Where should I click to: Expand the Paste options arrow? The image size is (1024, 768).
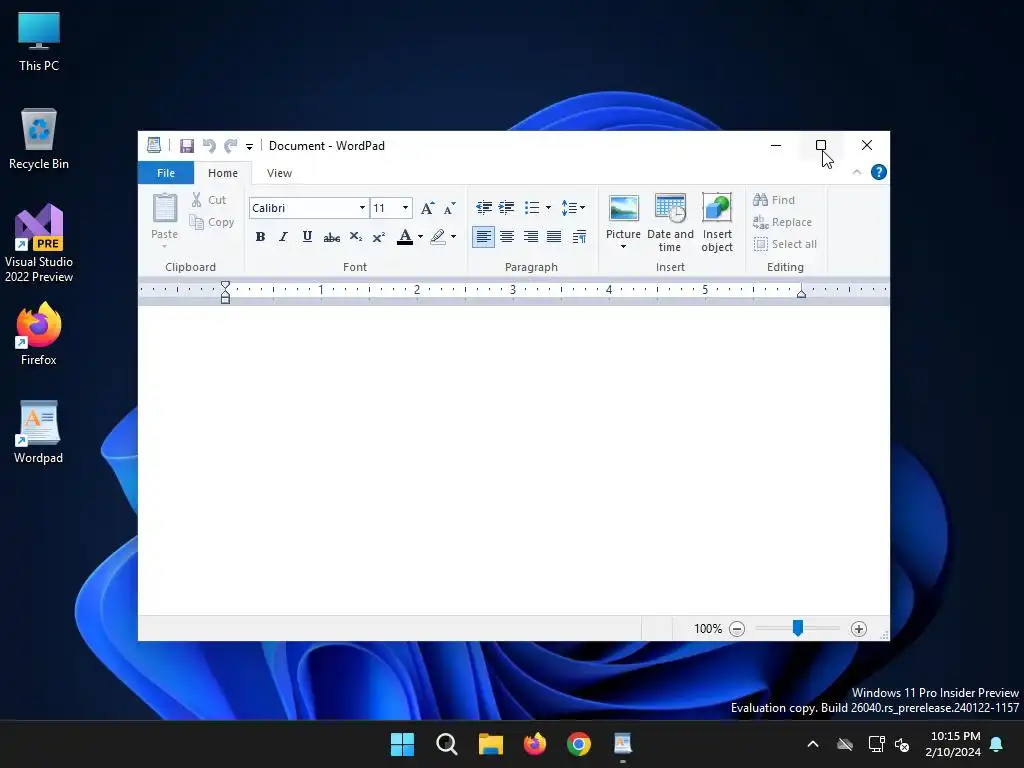pyautogui.click(x=165, y=246)
